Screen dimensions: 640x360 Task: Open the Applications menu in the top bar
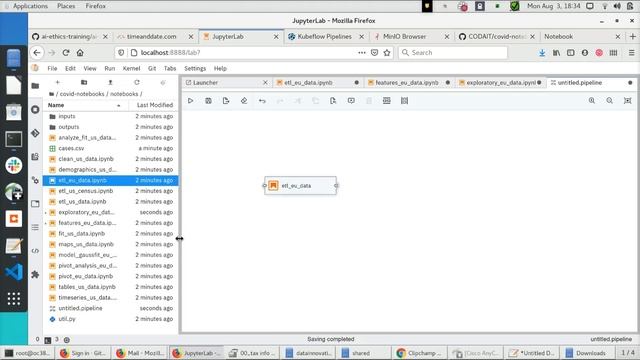30,6
